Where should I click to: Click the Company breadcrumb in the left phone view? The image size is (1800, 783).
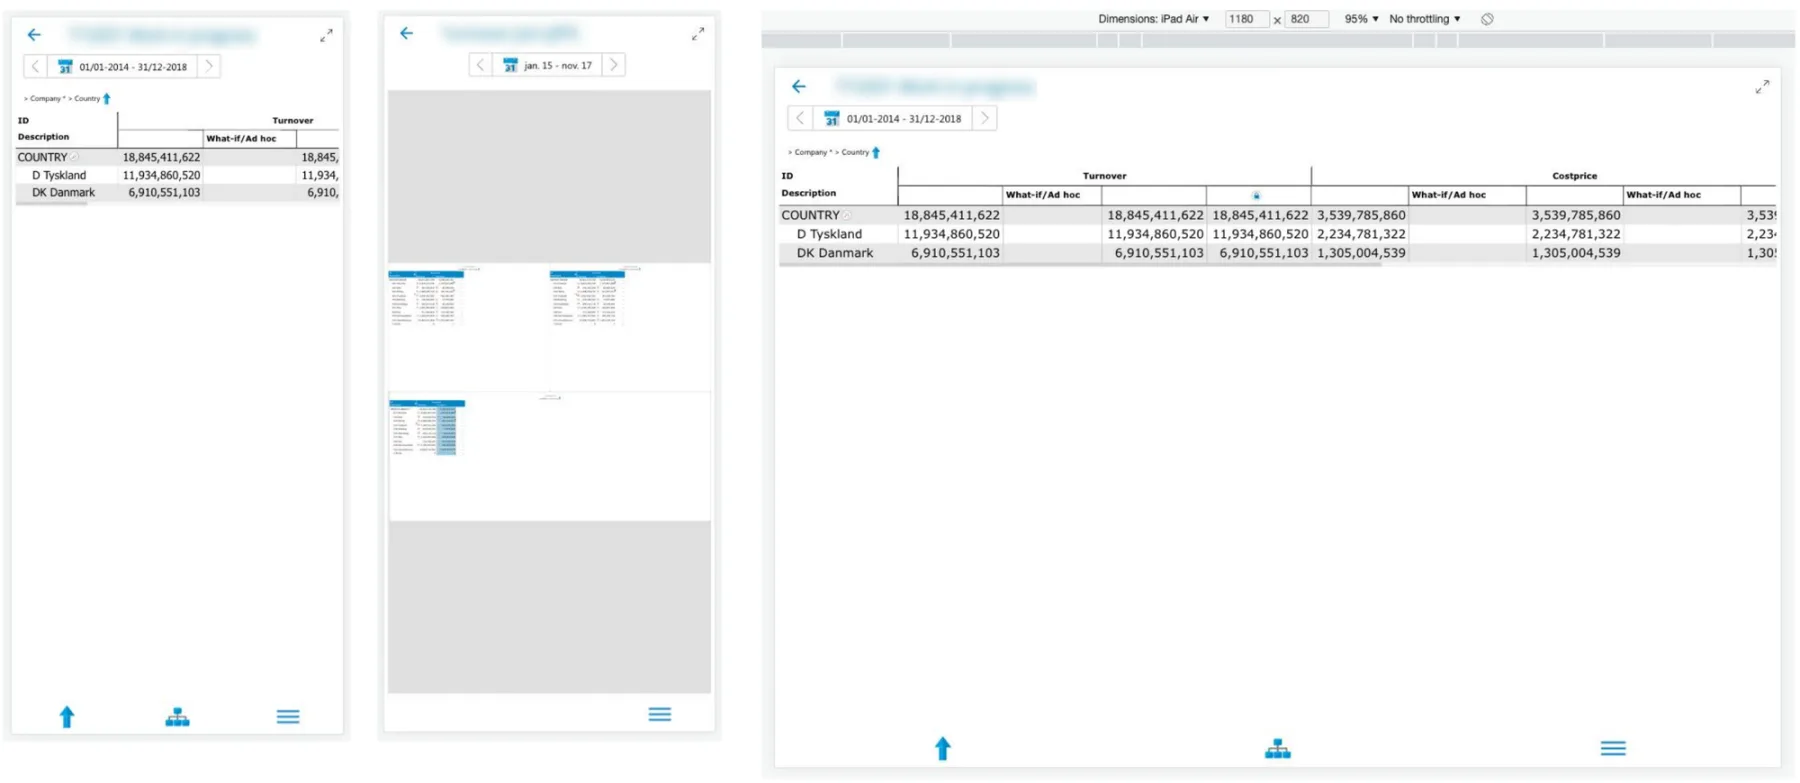(x=46, y=99)
